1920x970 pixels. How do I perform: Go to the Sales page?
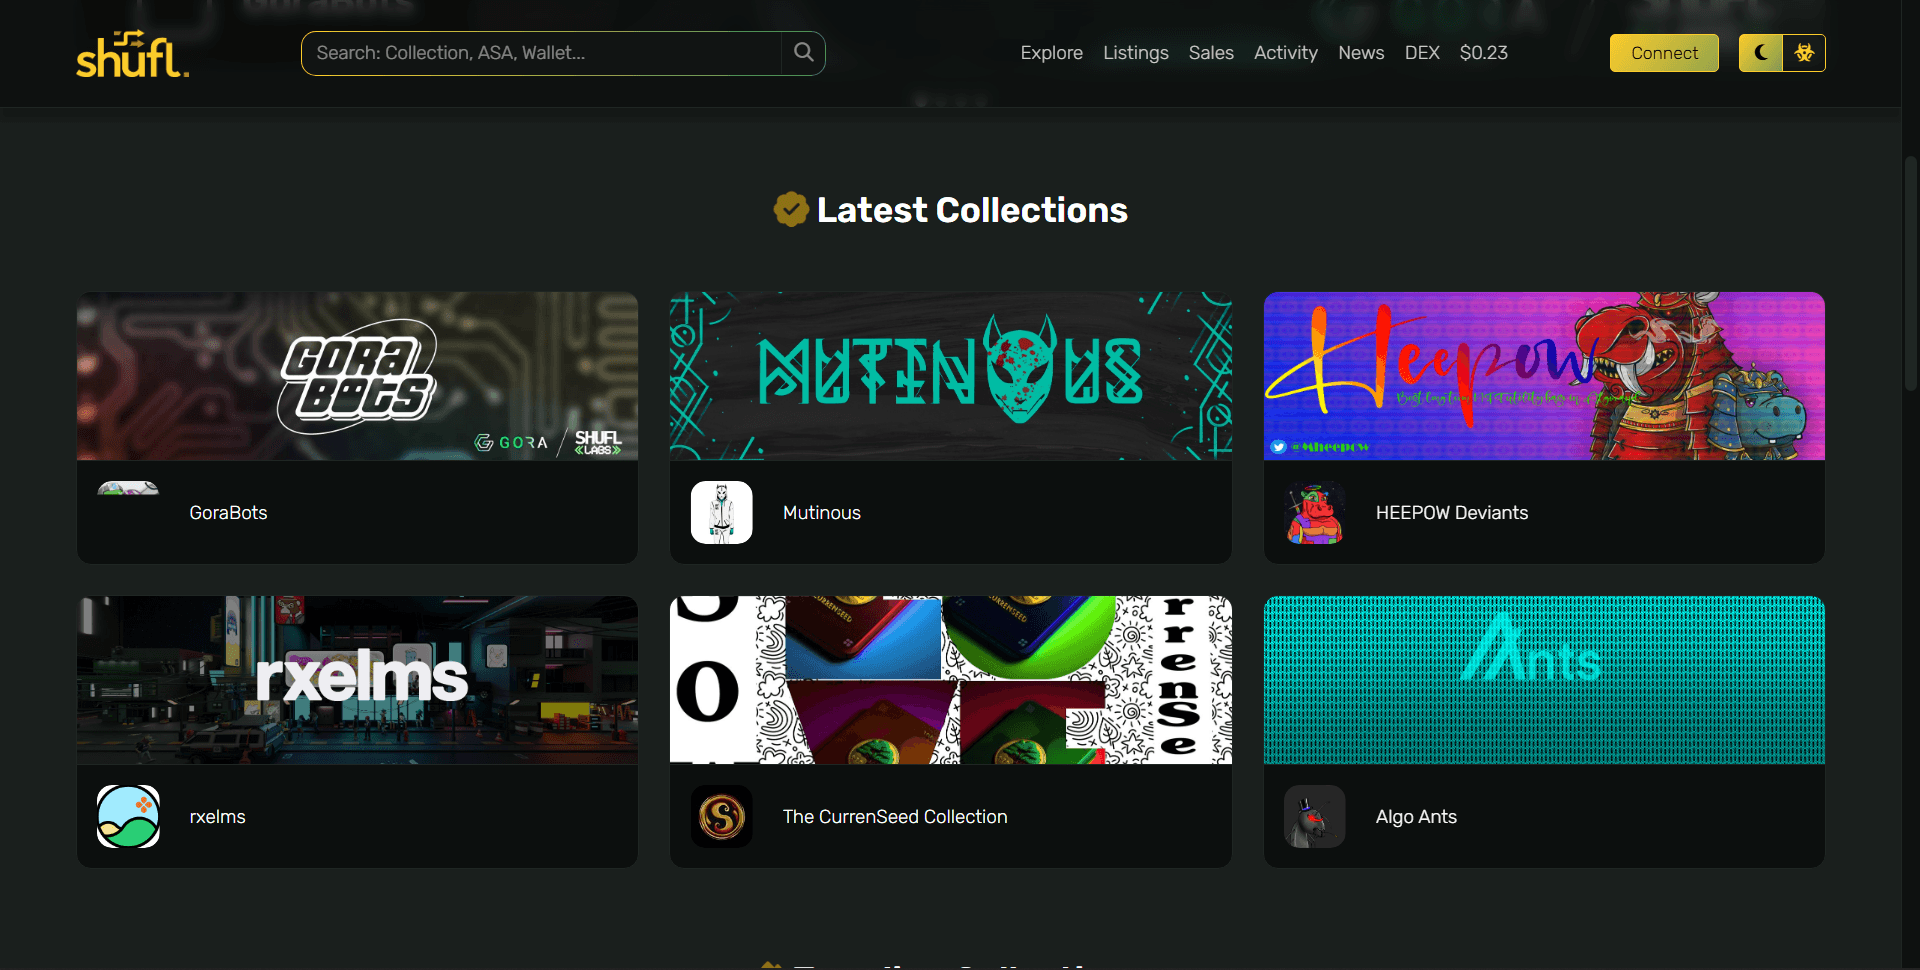coord(1211,53)
